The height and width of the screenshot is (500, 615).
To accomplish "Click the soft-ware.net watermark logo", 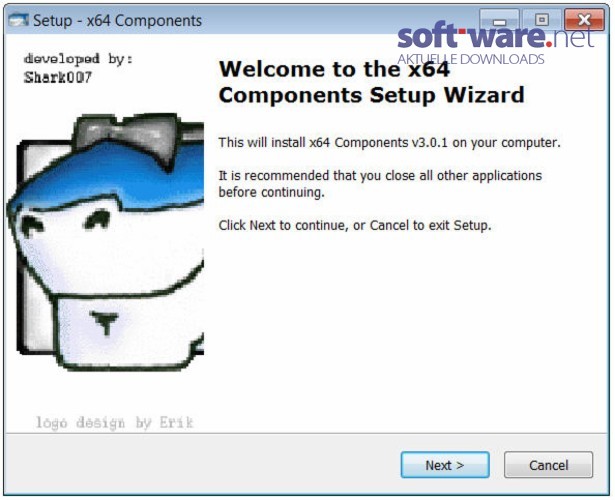I will (495, 36).
